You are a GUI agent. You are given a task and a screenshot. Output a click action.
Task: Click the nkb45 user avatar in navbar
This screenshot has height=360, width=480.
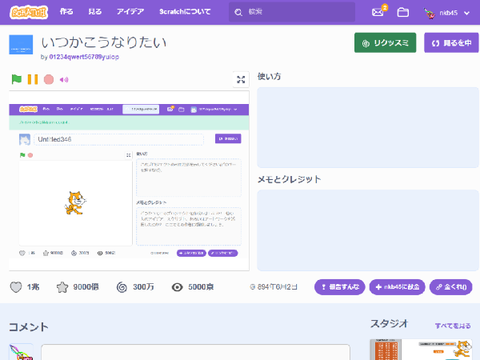429,13
